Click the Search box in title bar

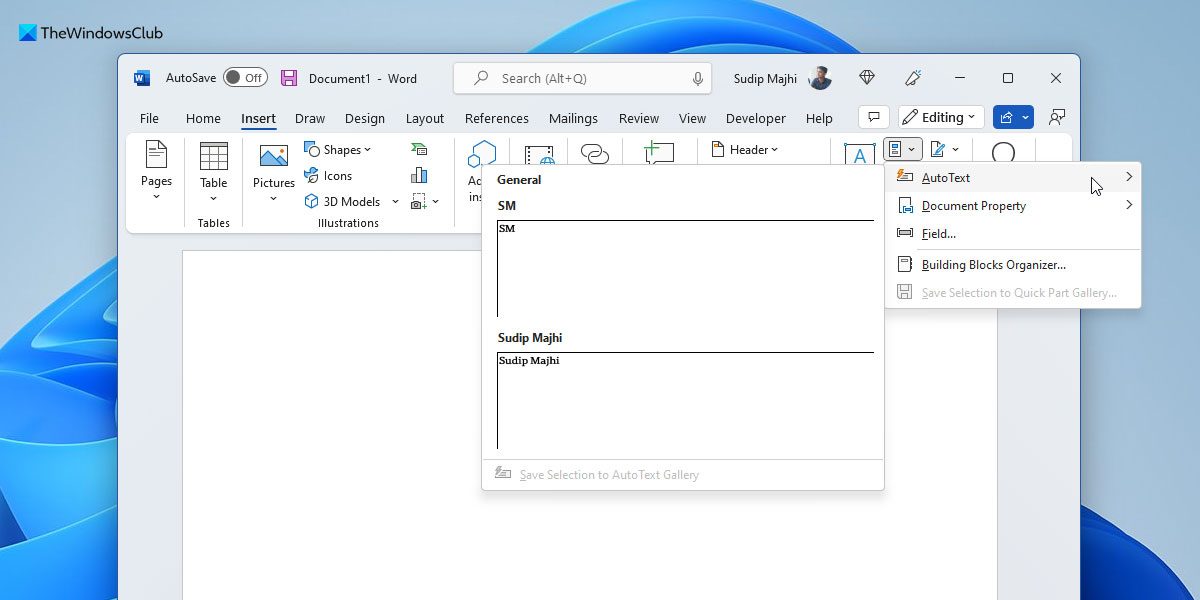coord(583,78)
